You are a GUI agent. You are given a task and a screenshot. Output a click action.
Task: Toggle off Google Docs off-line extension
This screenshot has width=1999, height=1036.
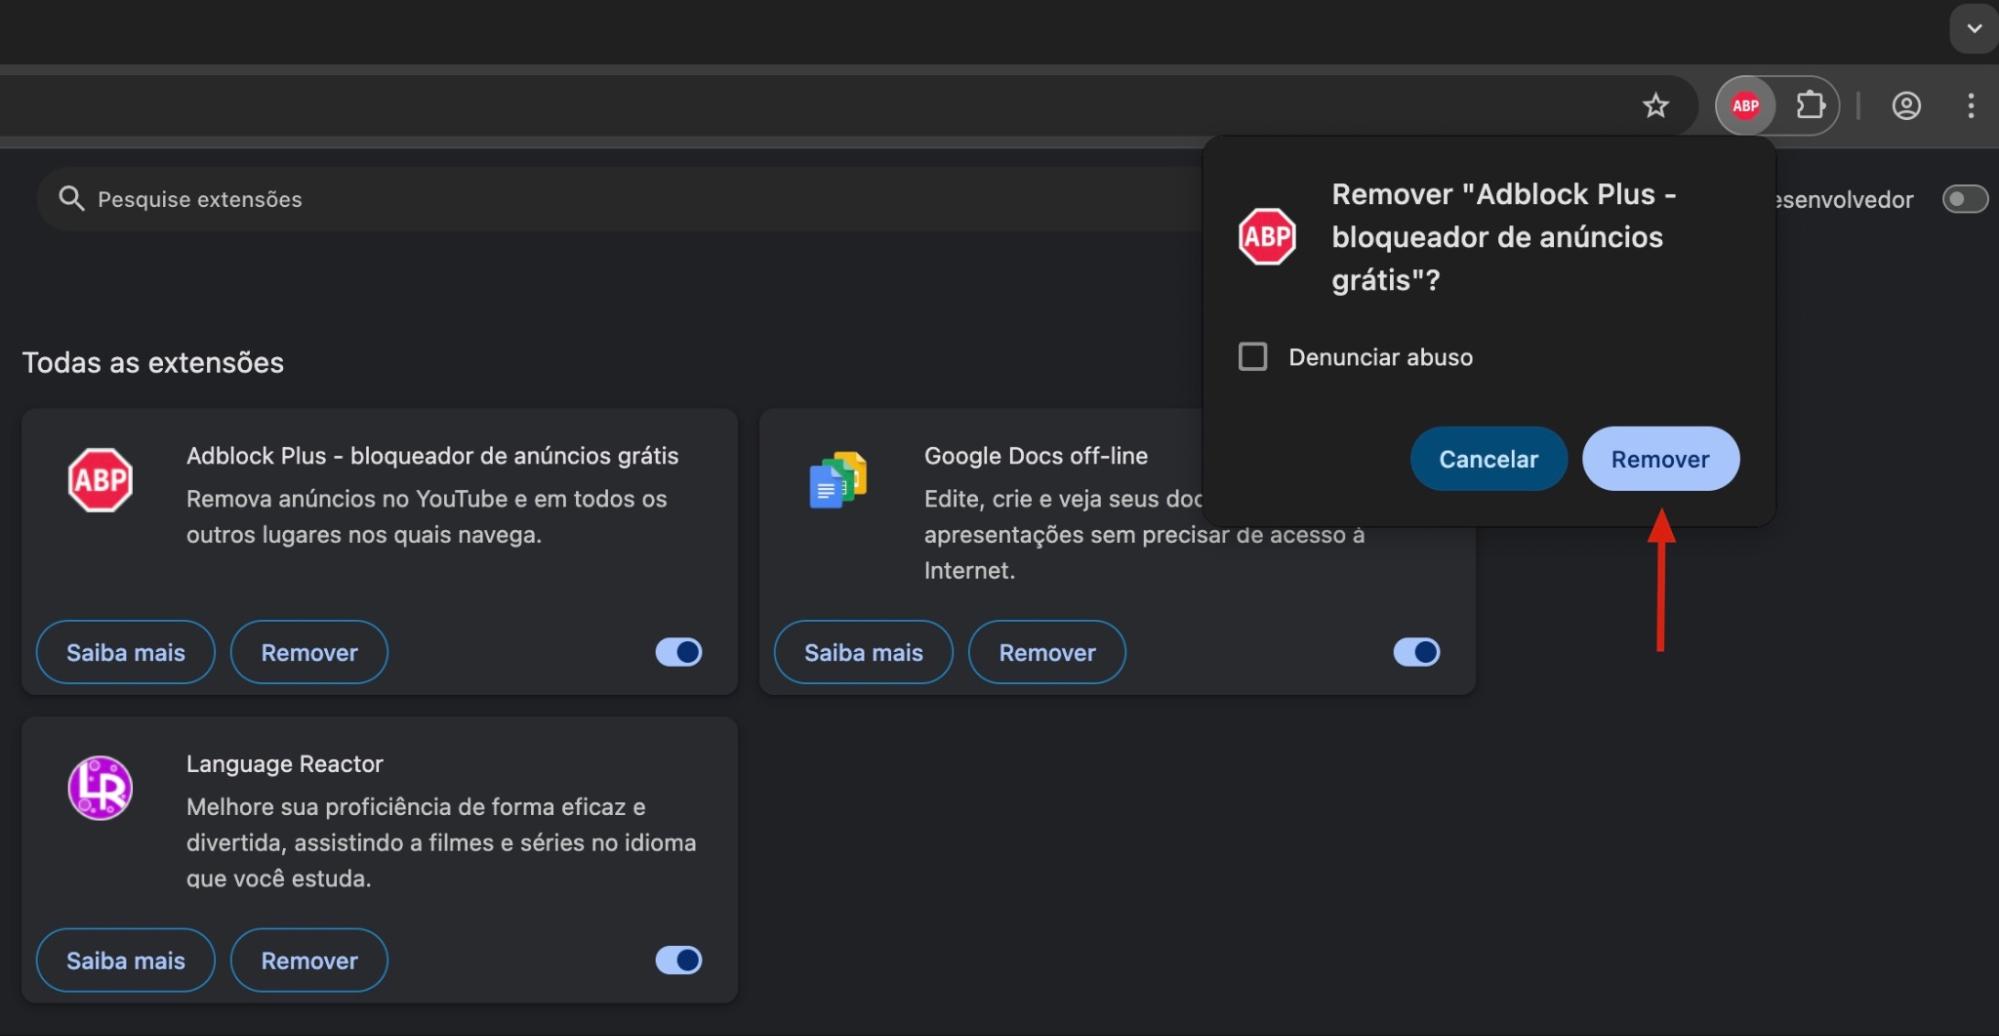(x=1415, y=652)
